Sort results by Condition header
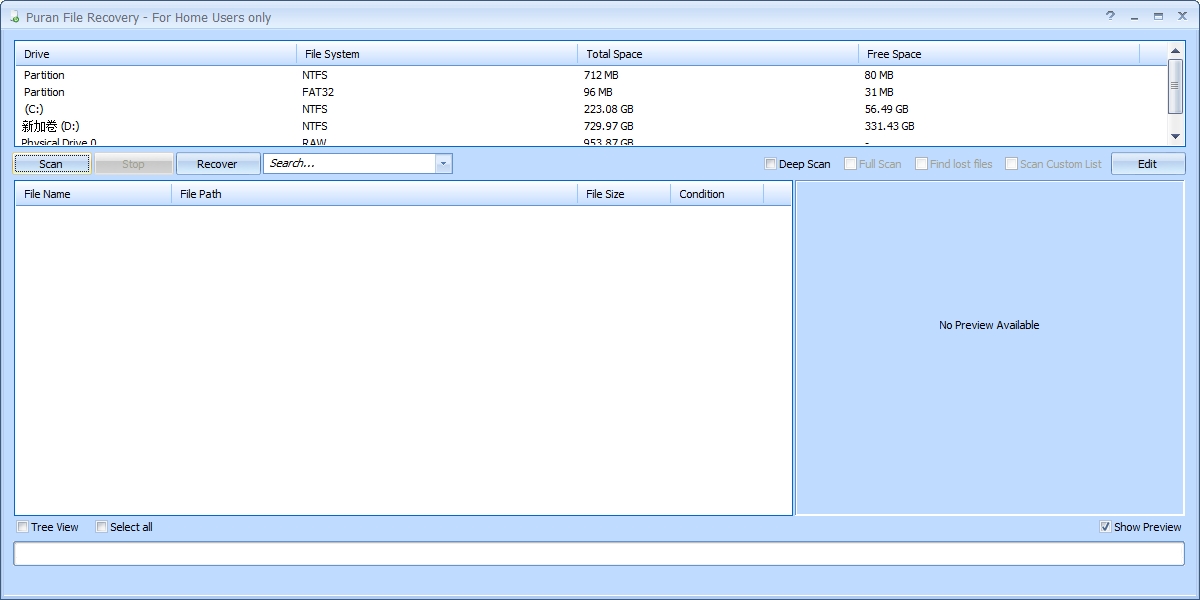This screenshot has height=600, width=1200. pos(717,194)
